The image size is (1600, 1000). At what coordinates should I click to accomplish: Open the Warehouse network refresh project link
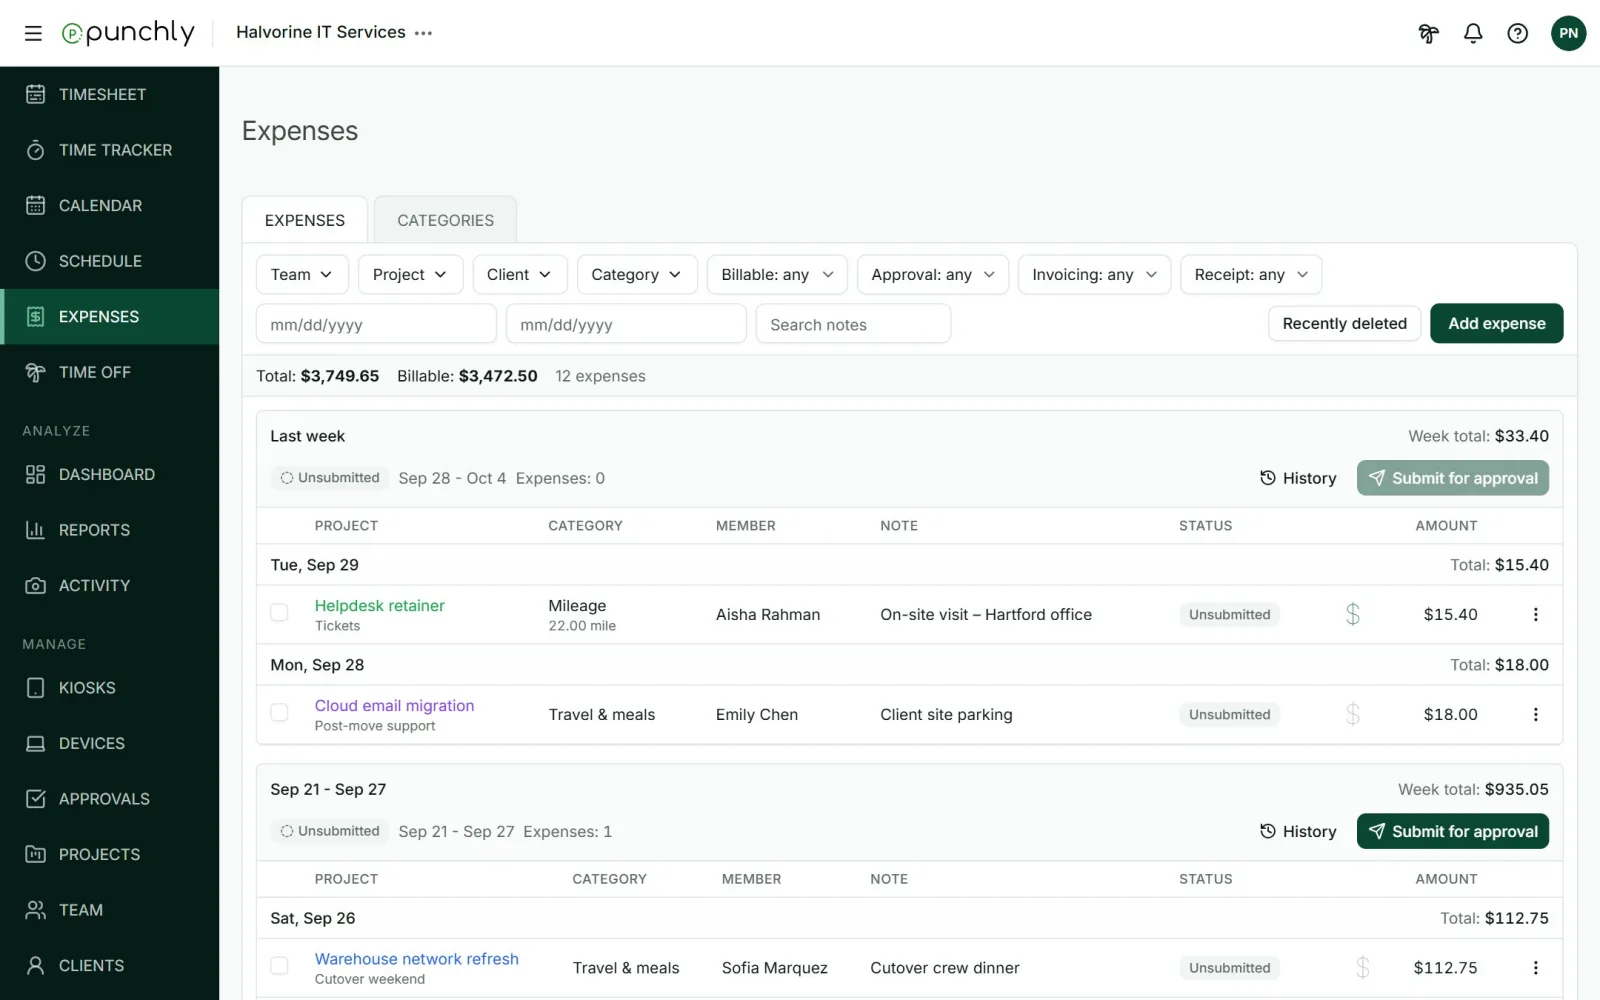pos(416,958)
